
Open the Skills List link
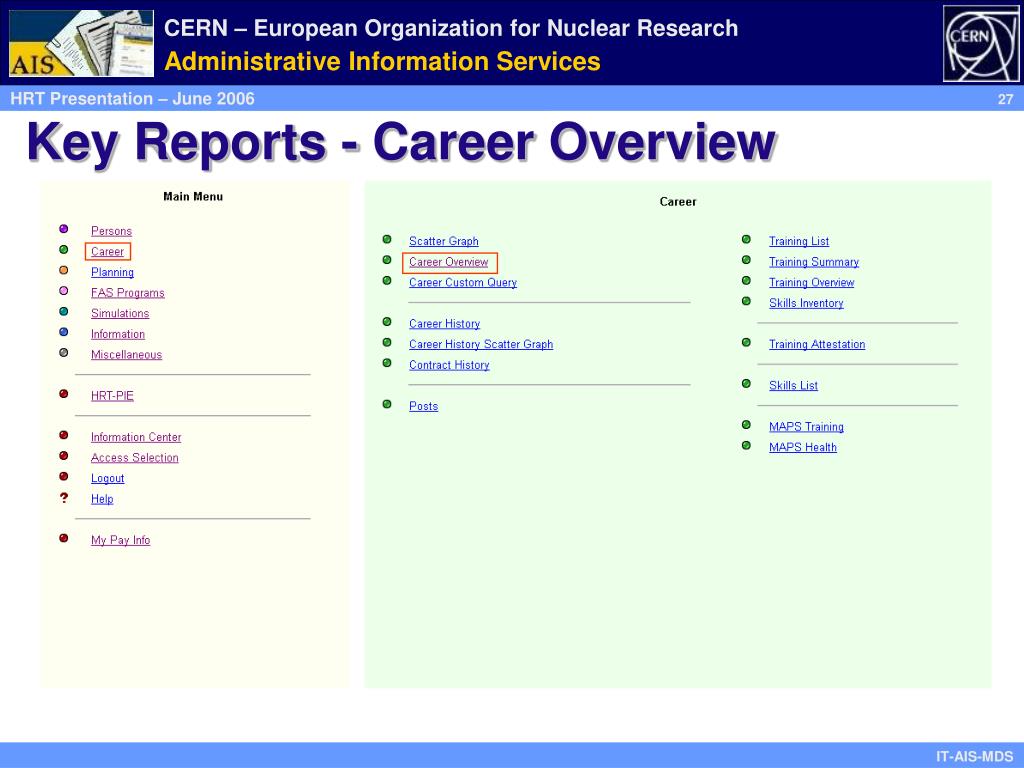click(793, 385)
